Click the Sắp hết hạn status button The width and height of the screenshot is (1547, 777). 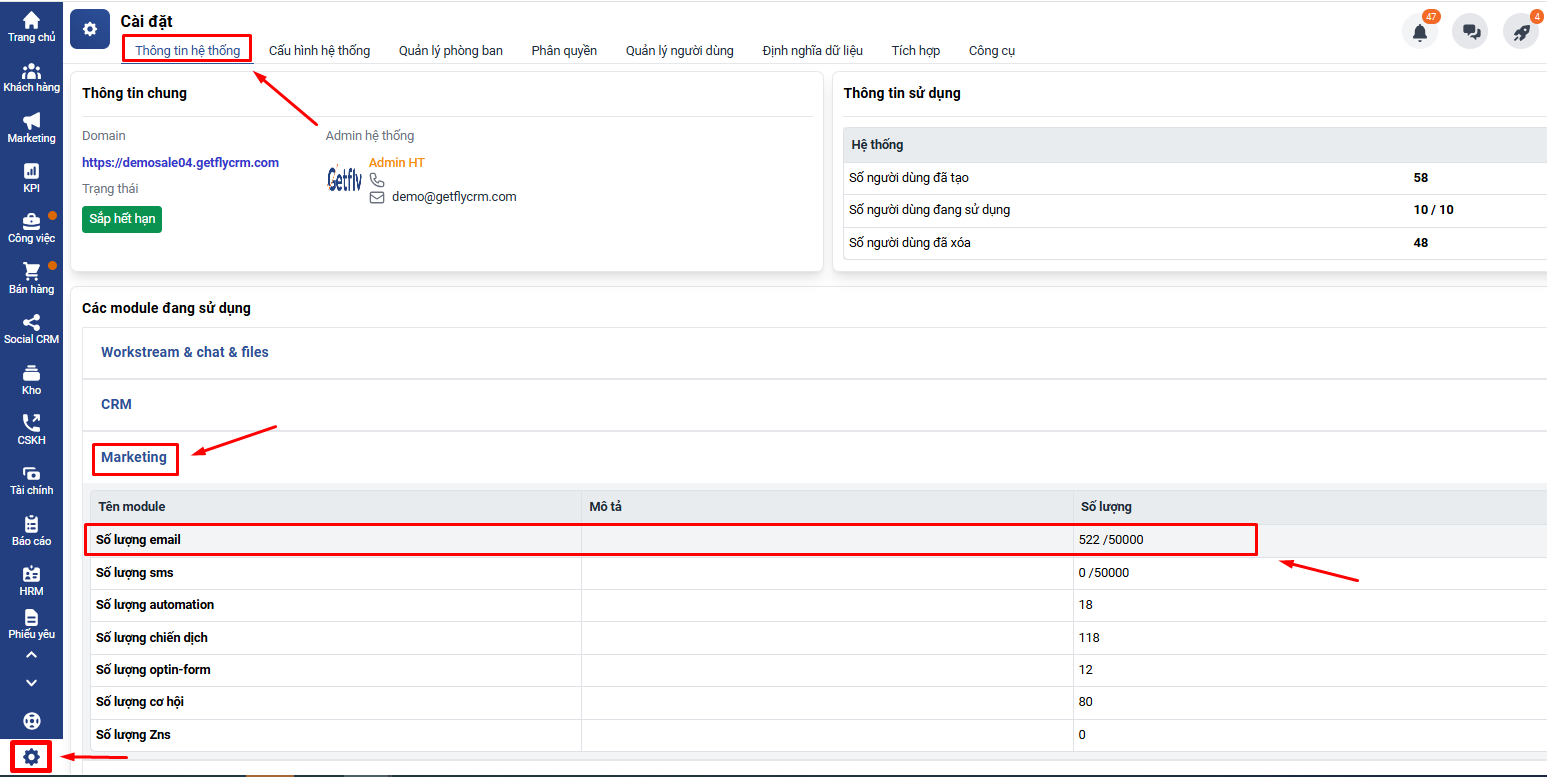click(x=122, y=219)
